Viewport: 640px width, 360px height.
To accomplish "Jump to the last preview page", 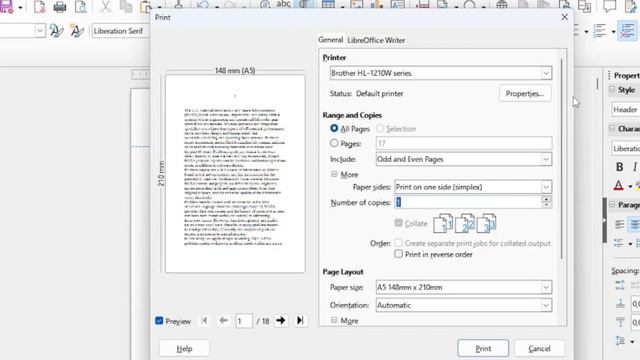I will click(x=300, y=321).
